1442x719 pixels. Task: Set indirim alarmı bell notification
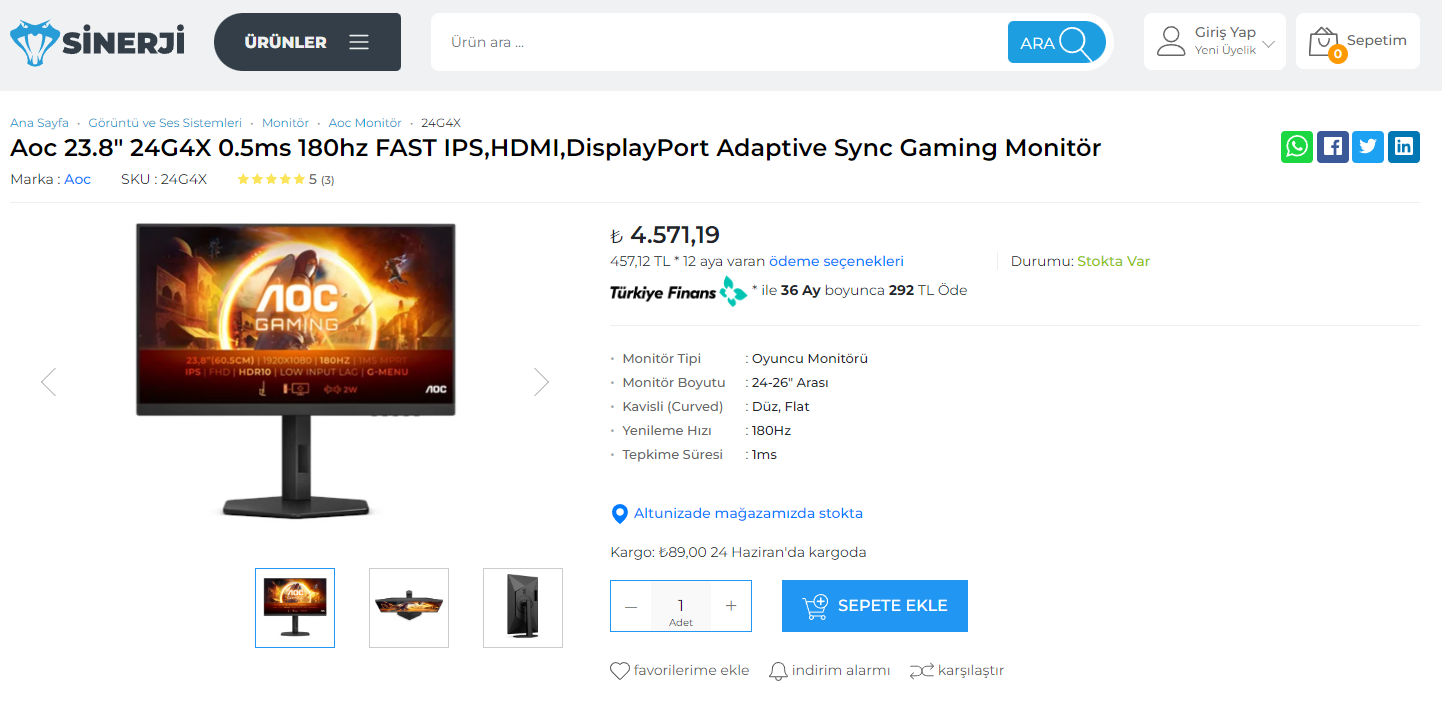click(x=778, y=671)
